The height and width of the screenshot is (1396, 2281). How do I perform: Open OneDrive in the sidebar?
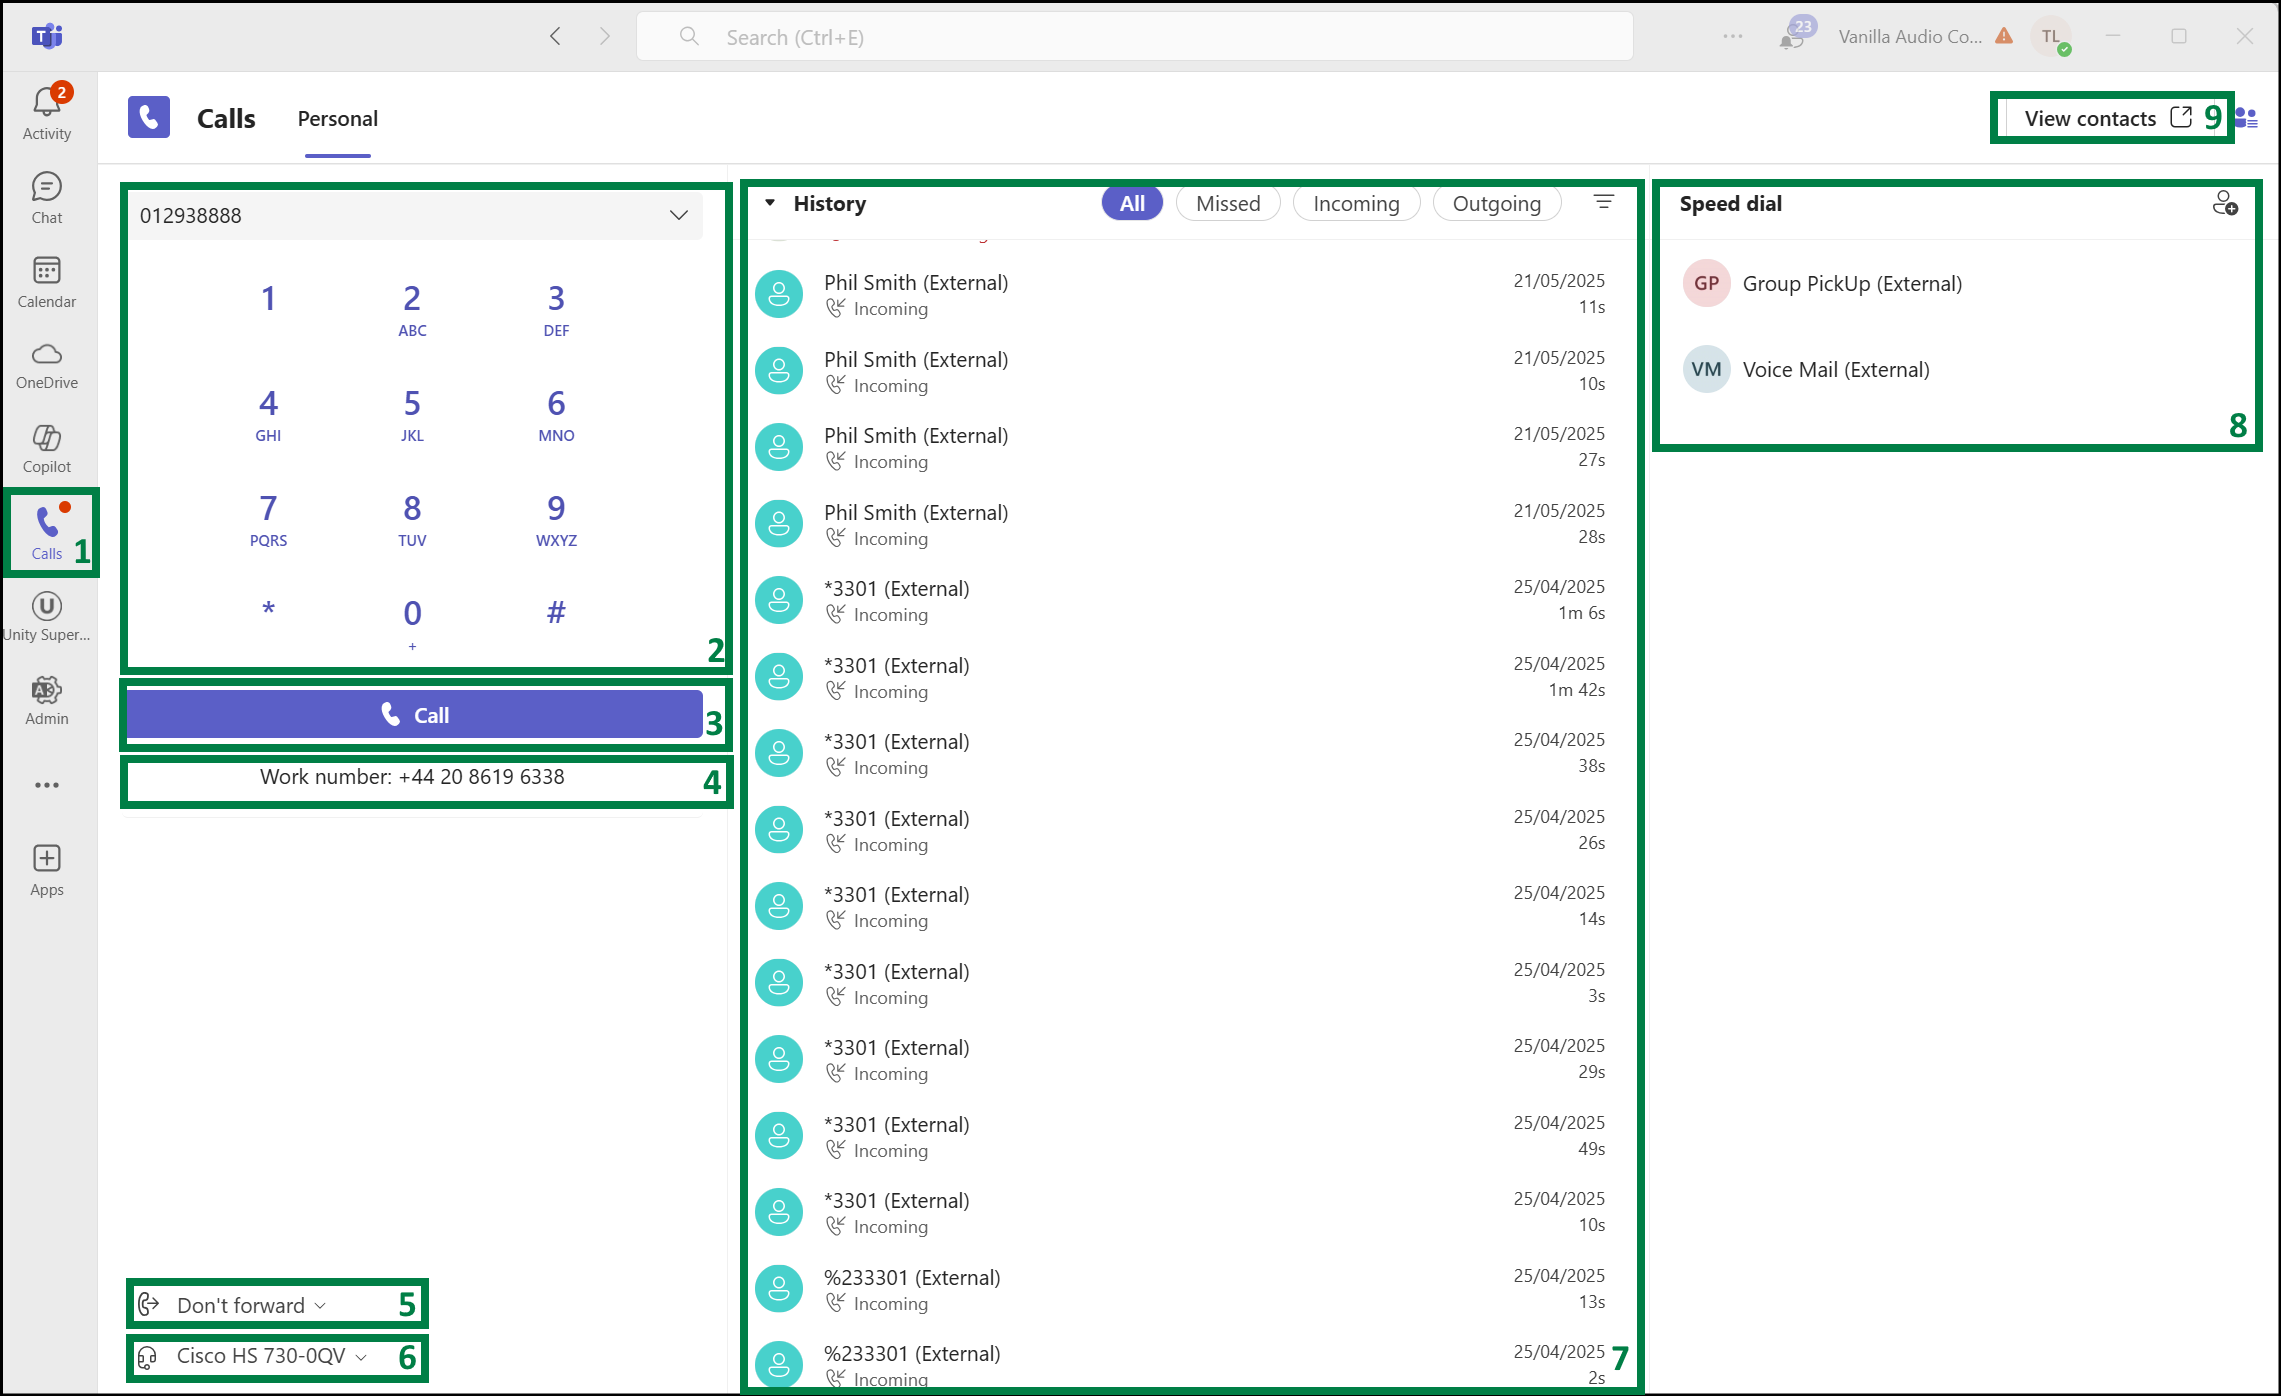click(x=47, y=366)
